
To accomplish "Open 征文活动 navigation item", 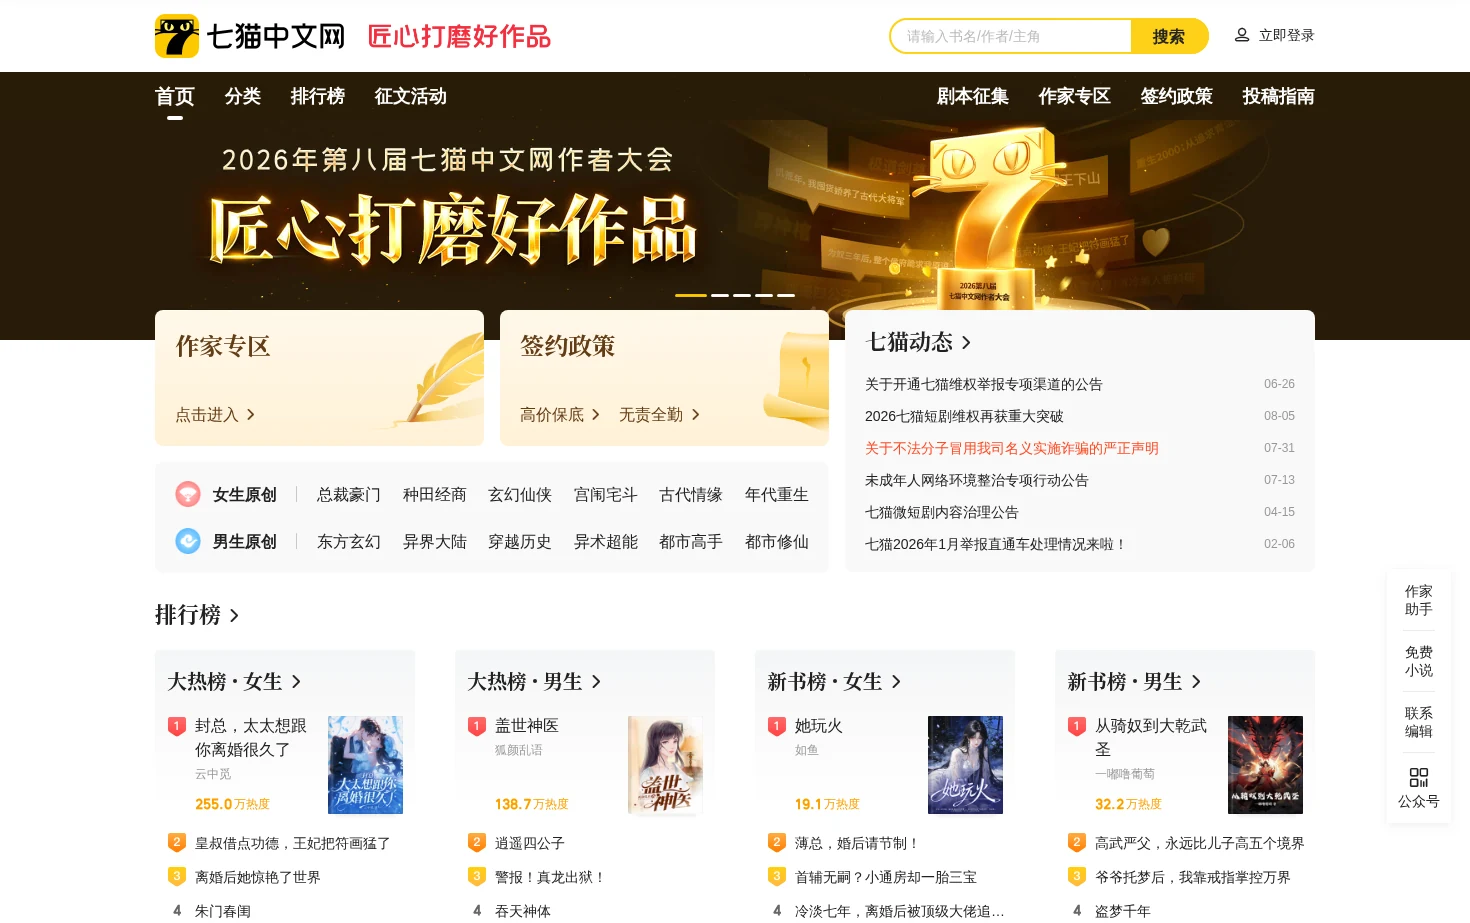I will (411, 96).
